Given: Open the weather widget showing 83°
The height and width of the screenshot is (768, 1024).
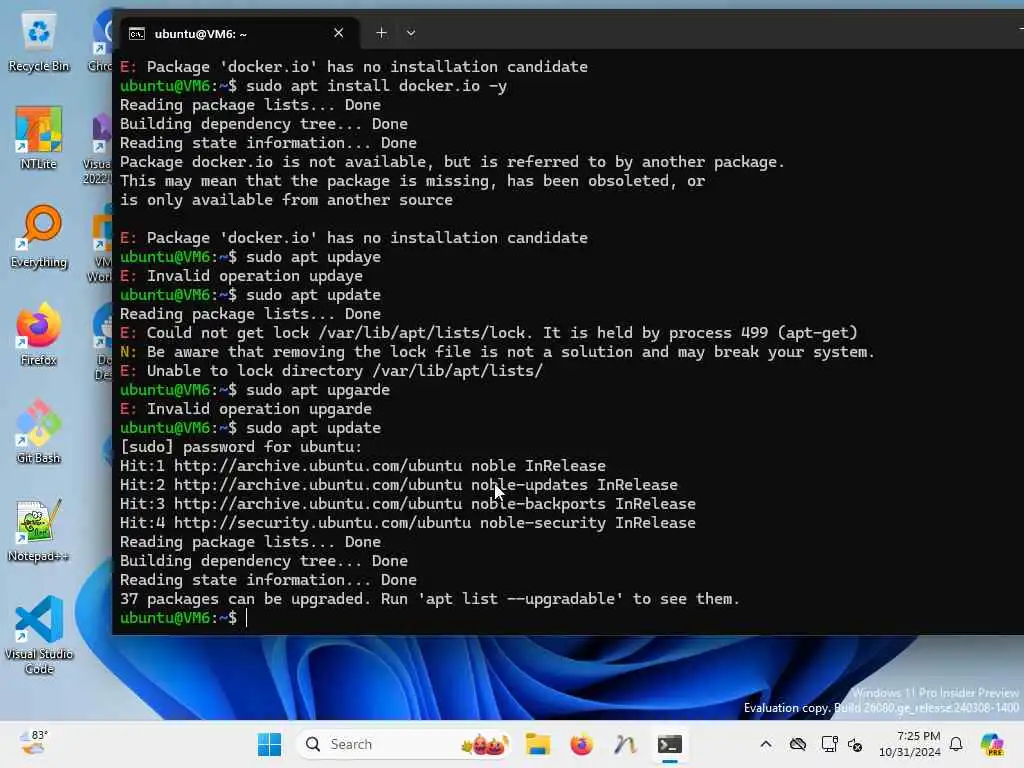Looking at the screenshot, I should coord(34,743).
